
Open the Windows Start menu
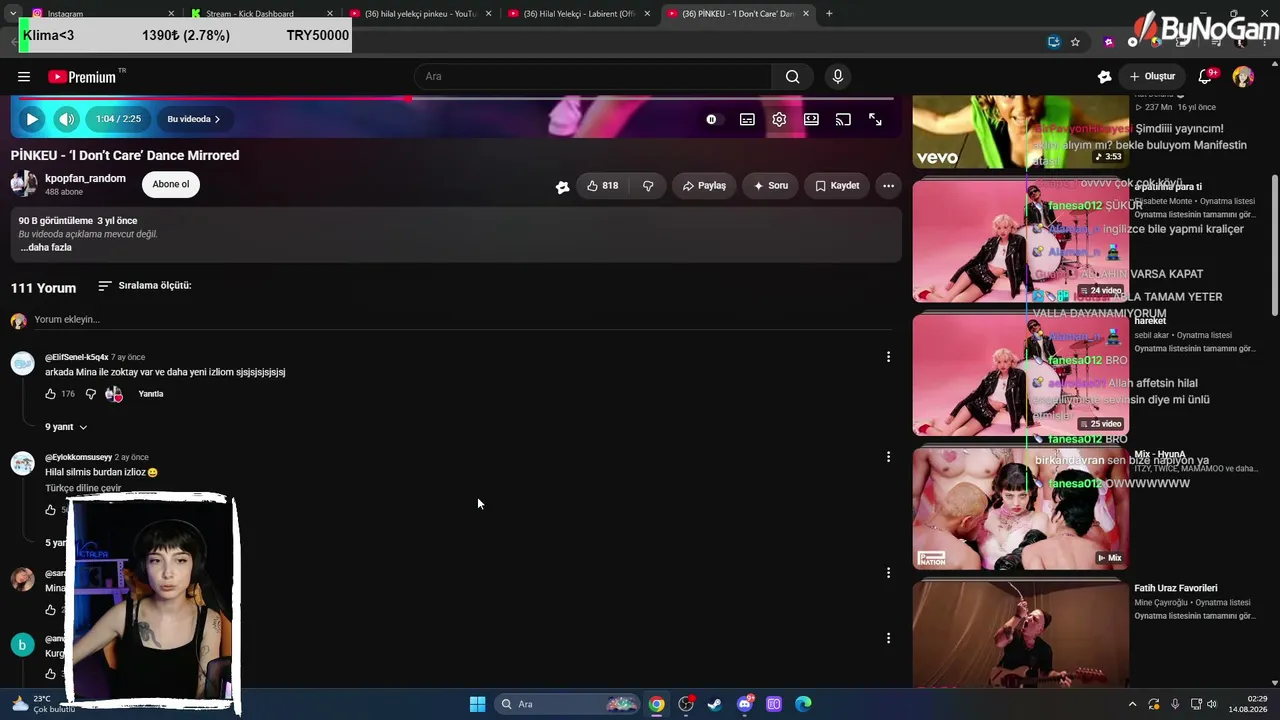pos(477,704)
